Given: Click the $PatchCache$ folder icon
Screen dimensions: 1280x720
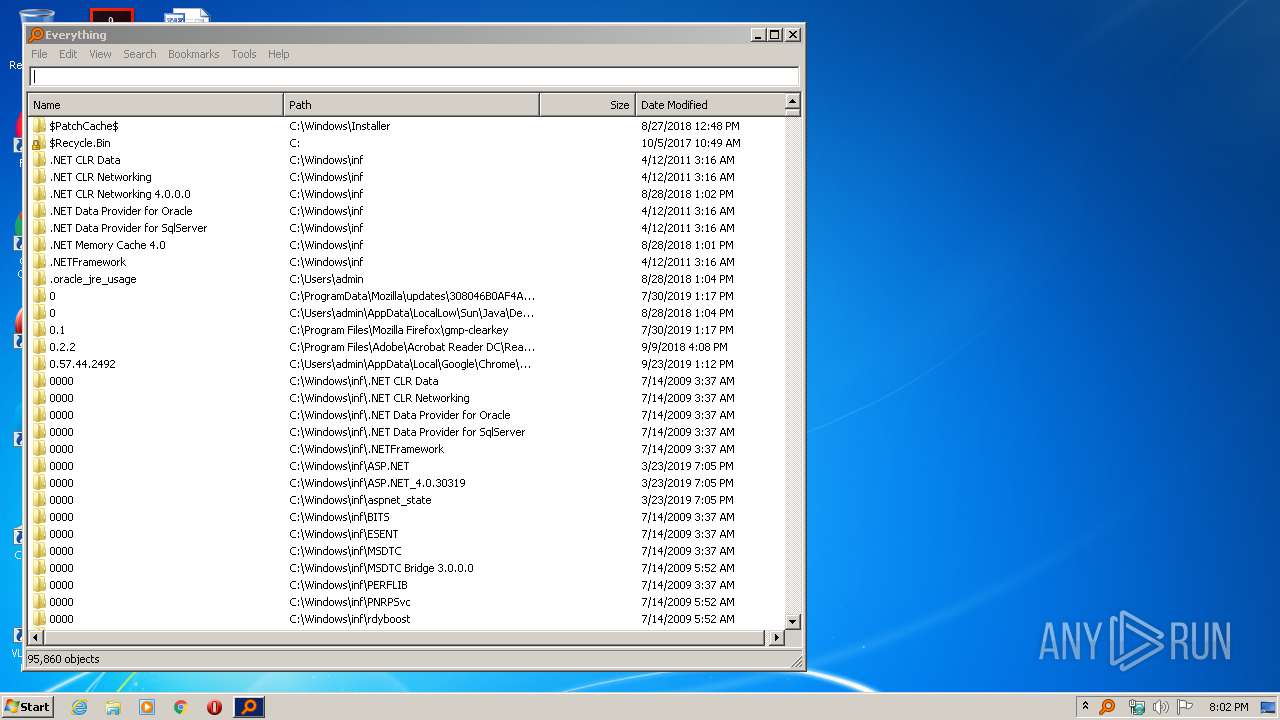Looking at the screenshot, I should [39, 126].
